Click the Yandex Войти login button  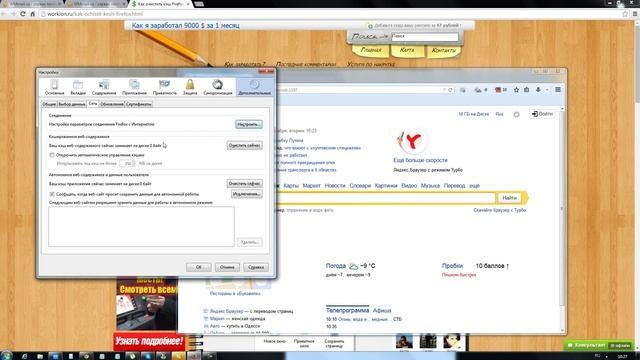click(x=542, y=114)
